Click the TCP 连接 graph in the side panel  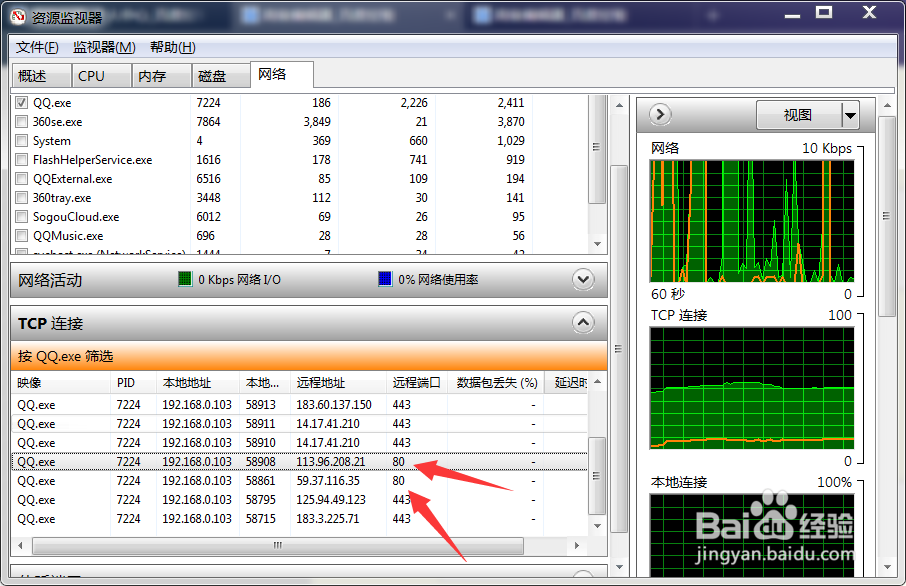(753, 384)
